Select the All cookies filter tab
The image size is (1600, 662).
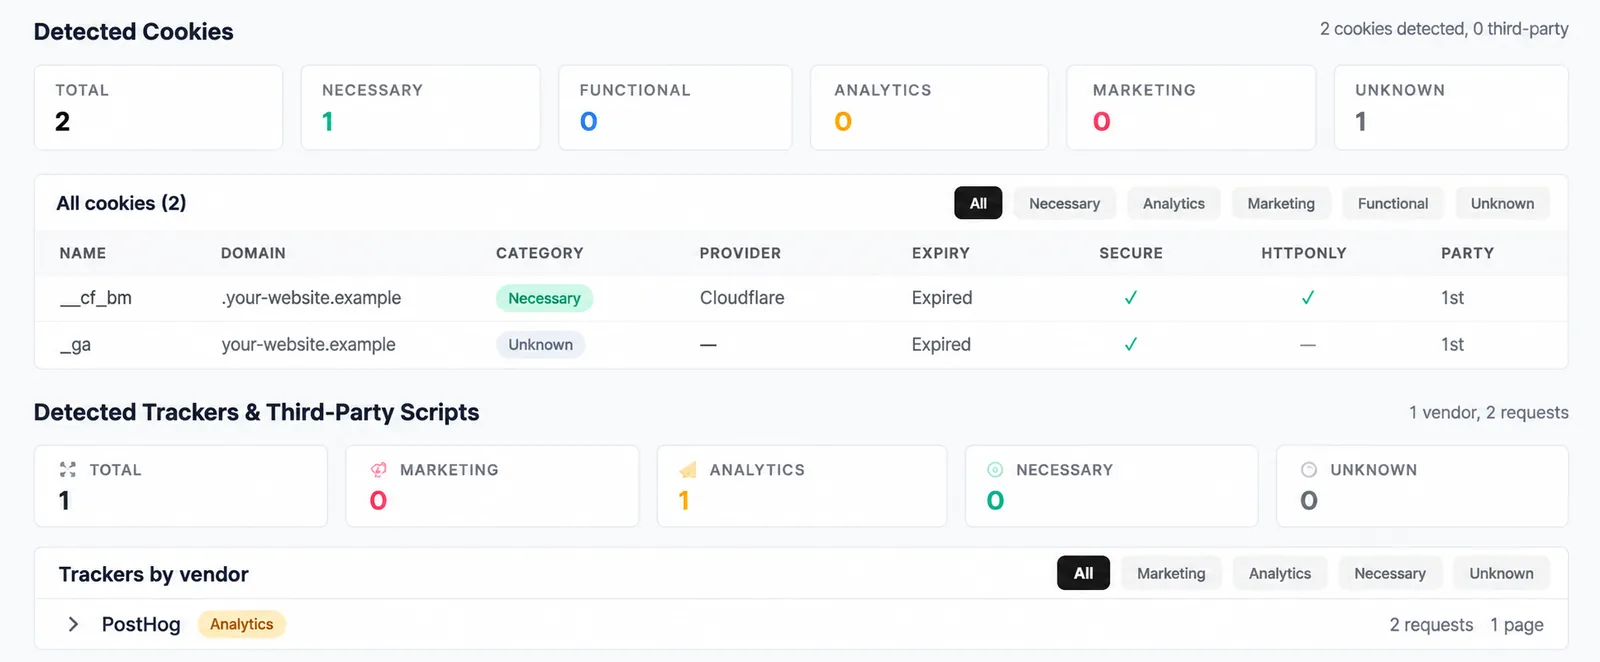pos(978,203)
